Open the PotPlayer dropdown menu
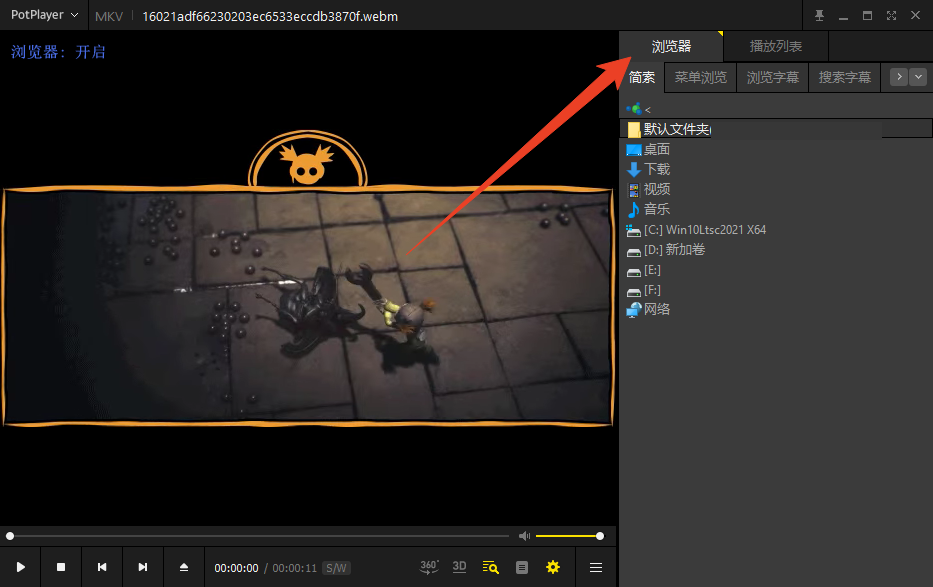This screenshot has width=933, height=587. (x=44, y=16)
